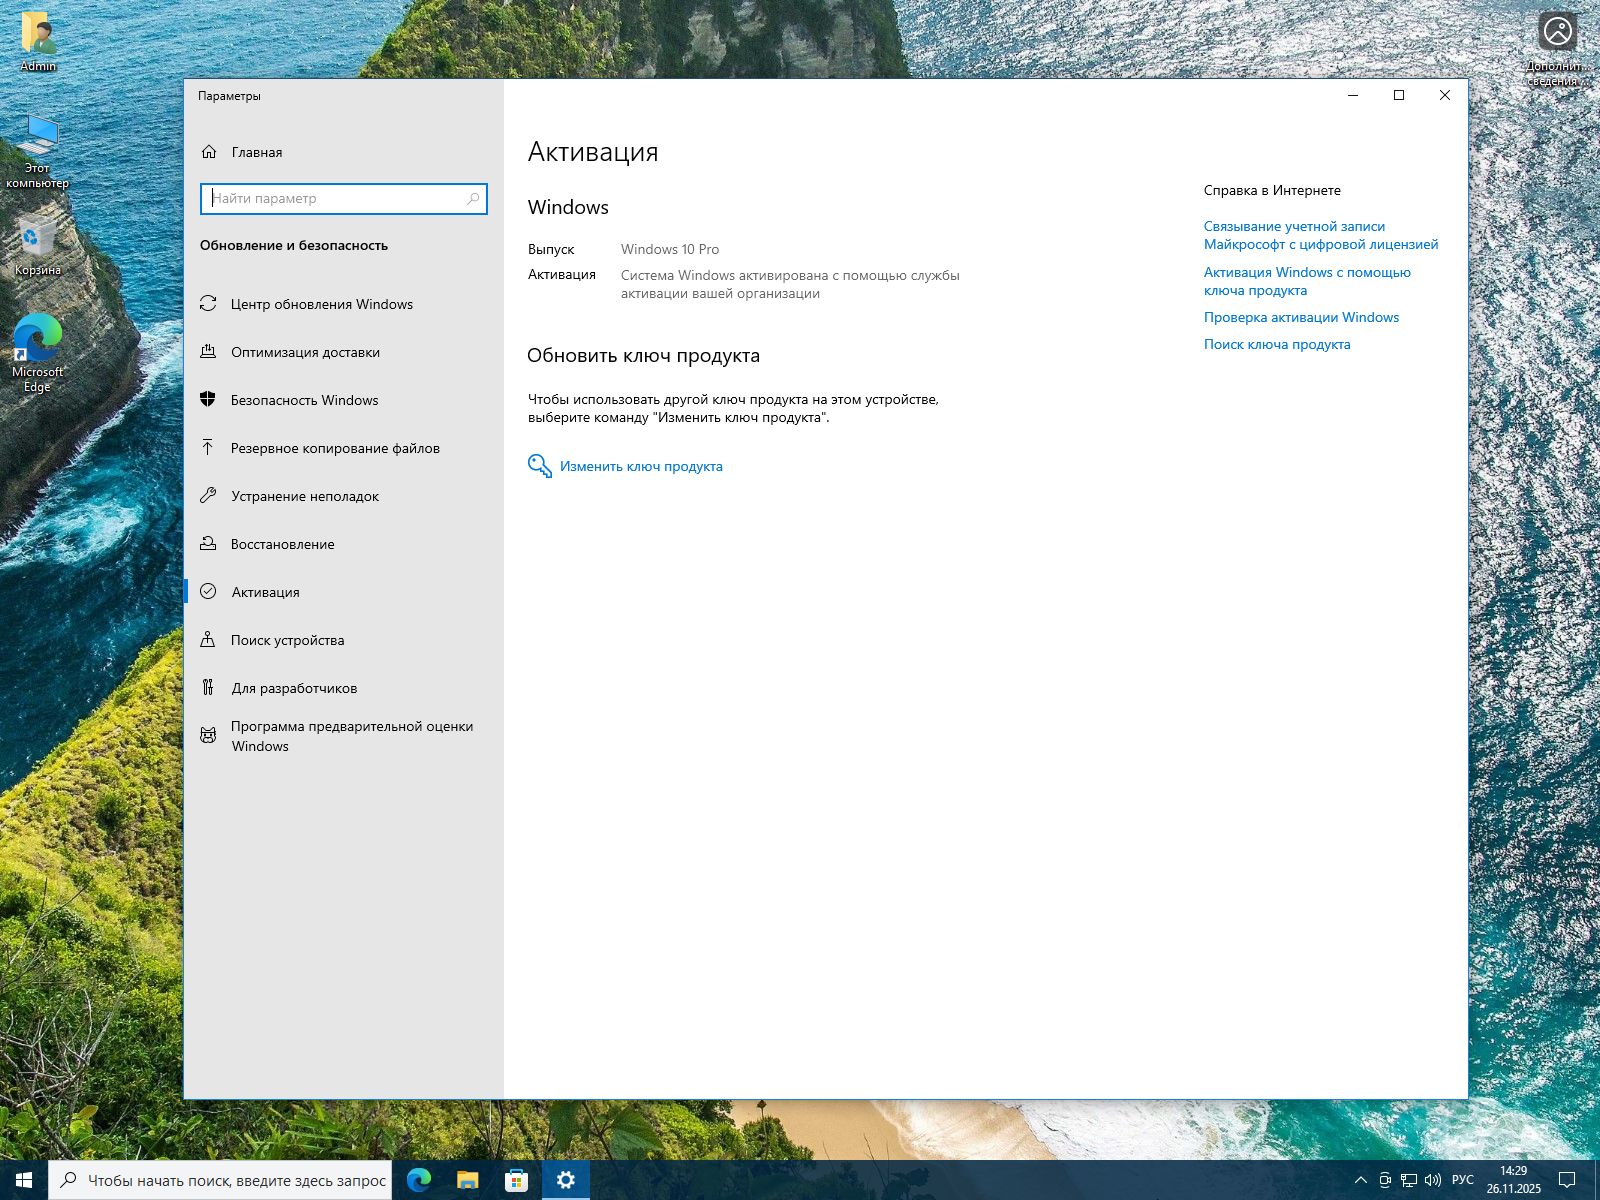
Task: Open Microsoft Store from the taskbar
Action: tap(516, 1180)
